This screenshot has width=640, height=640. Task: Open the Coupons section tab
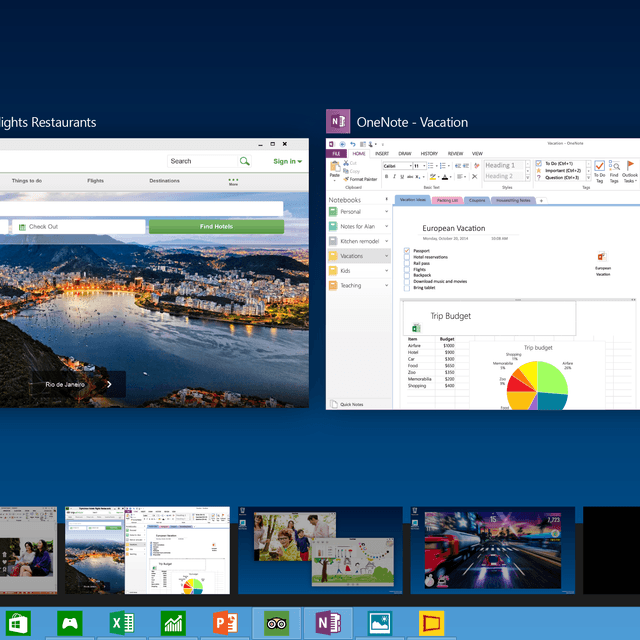(x=477, y=200)
